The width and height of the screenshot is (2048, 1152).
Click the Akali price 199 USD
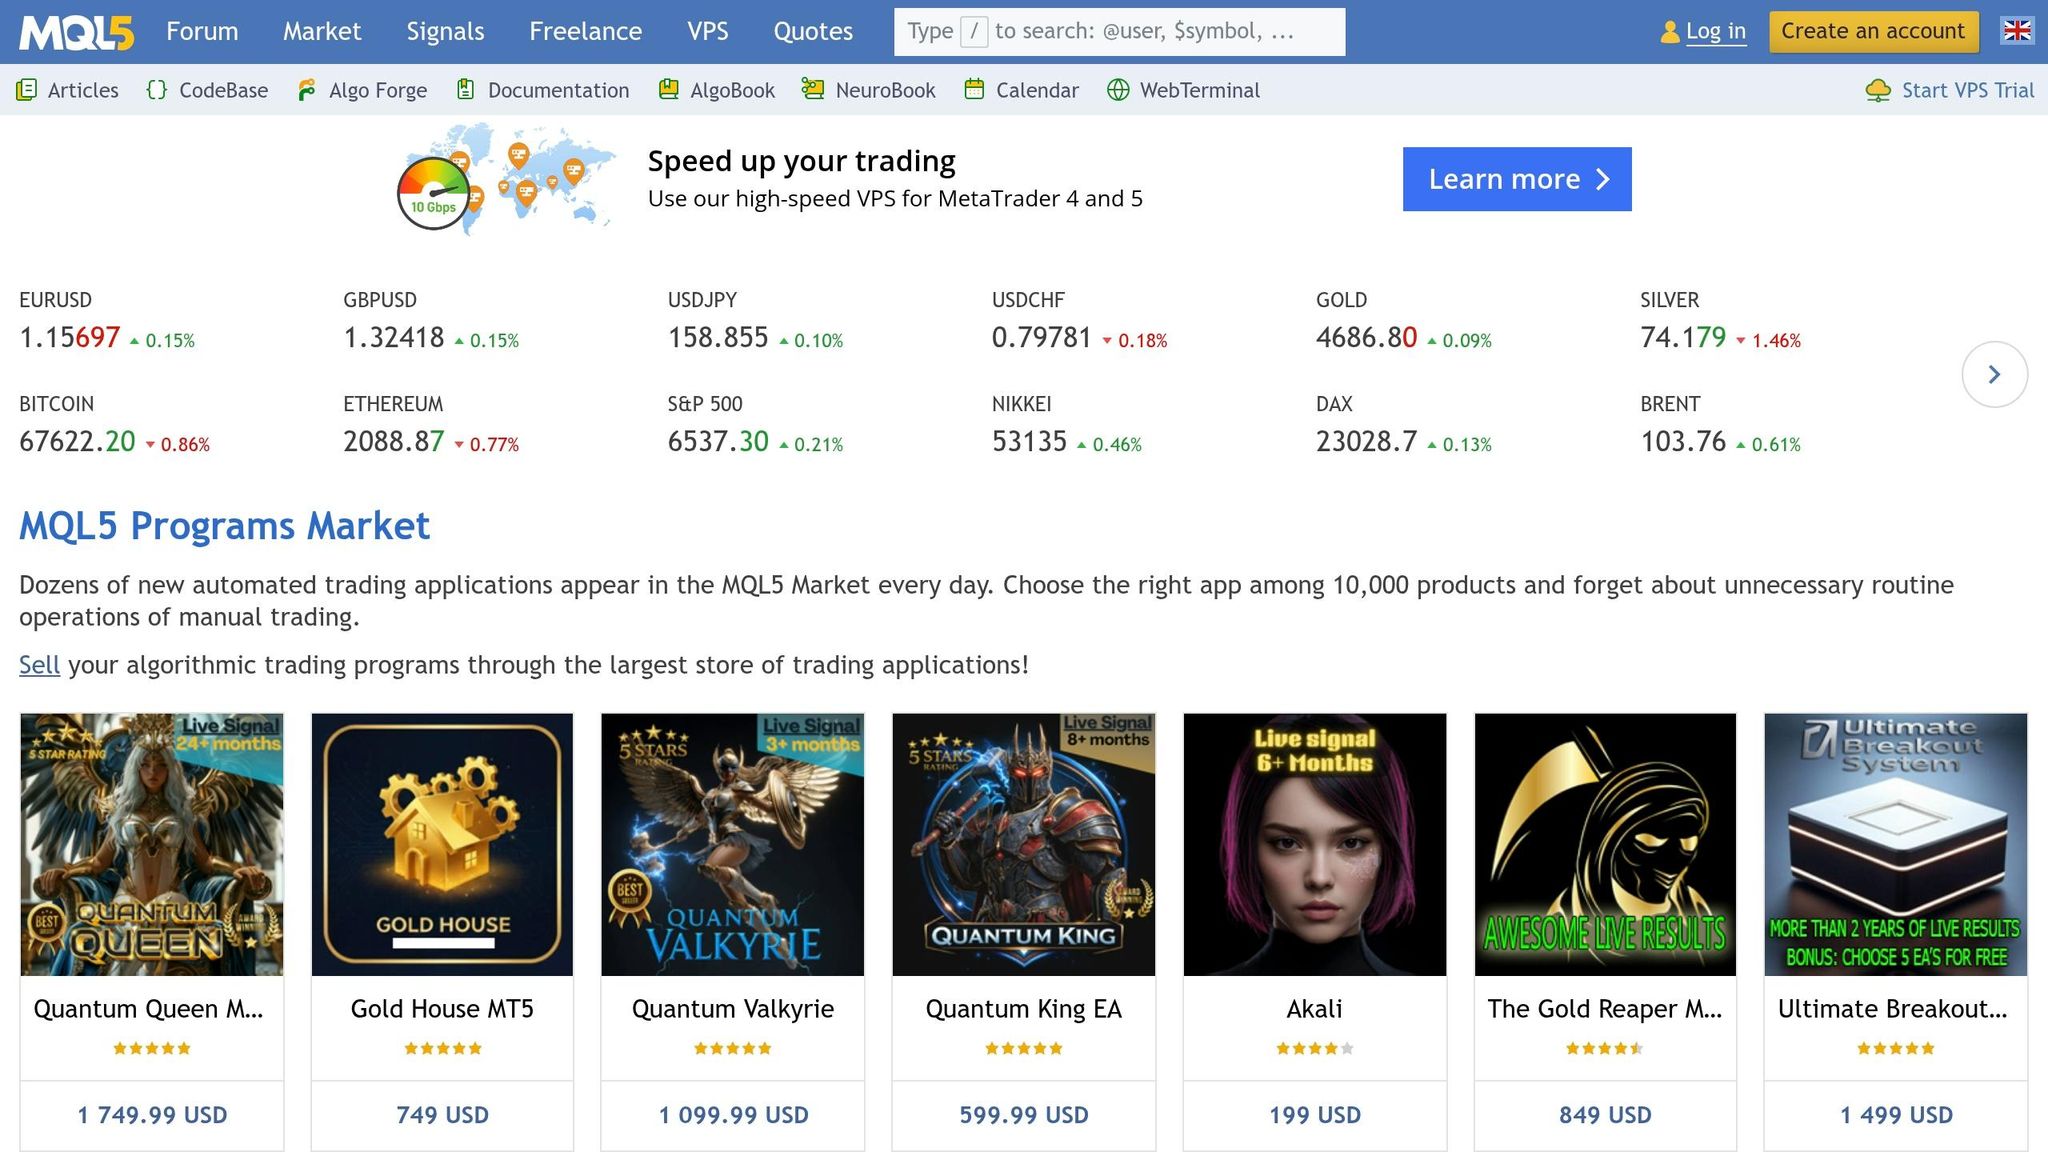tap(1315, 1115)
